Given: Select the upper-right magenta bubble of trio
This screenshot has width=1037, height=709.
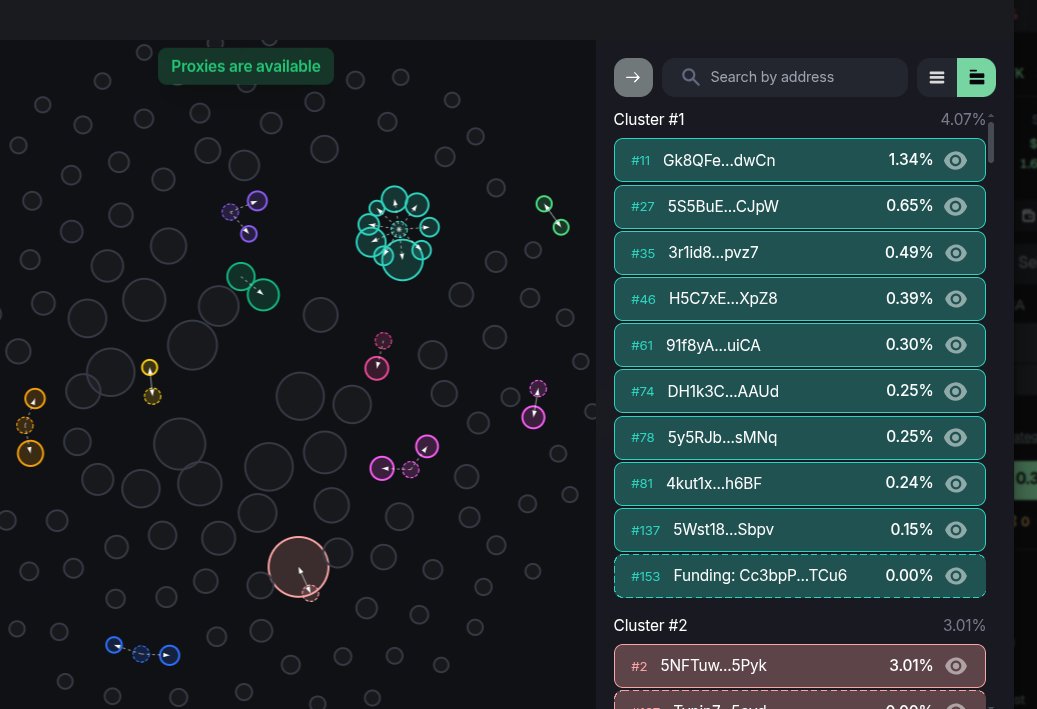Looking at the screenshot, I should pos(427,446).
